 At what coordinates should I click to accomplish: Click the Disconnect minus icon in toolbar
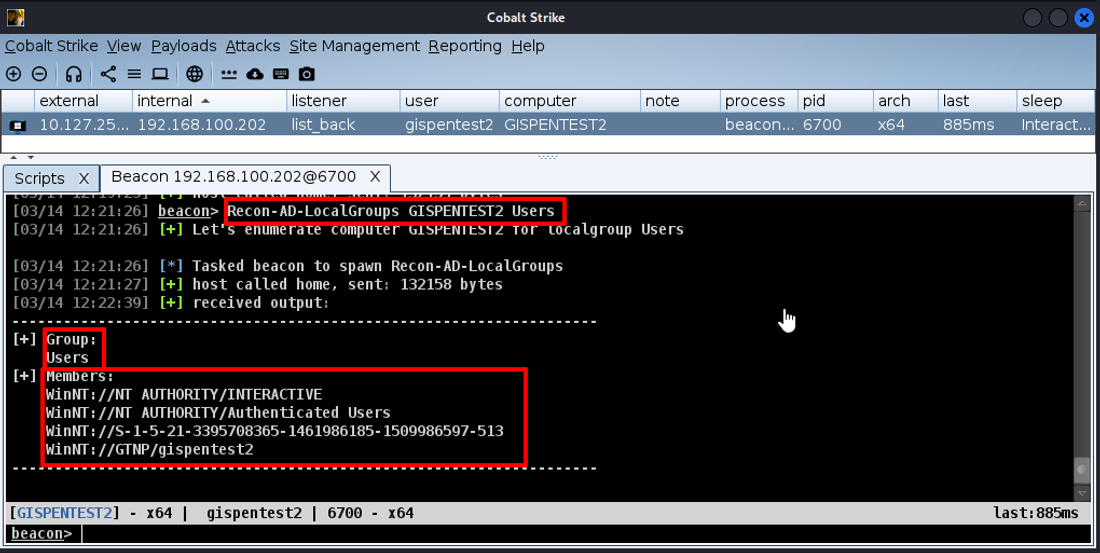[40, 74]
